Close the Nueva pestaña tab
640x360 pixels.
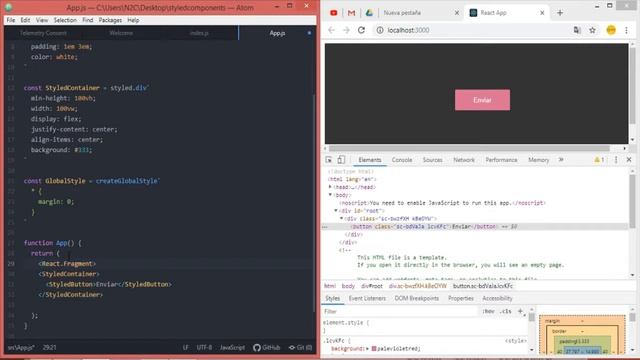point(457,13)
